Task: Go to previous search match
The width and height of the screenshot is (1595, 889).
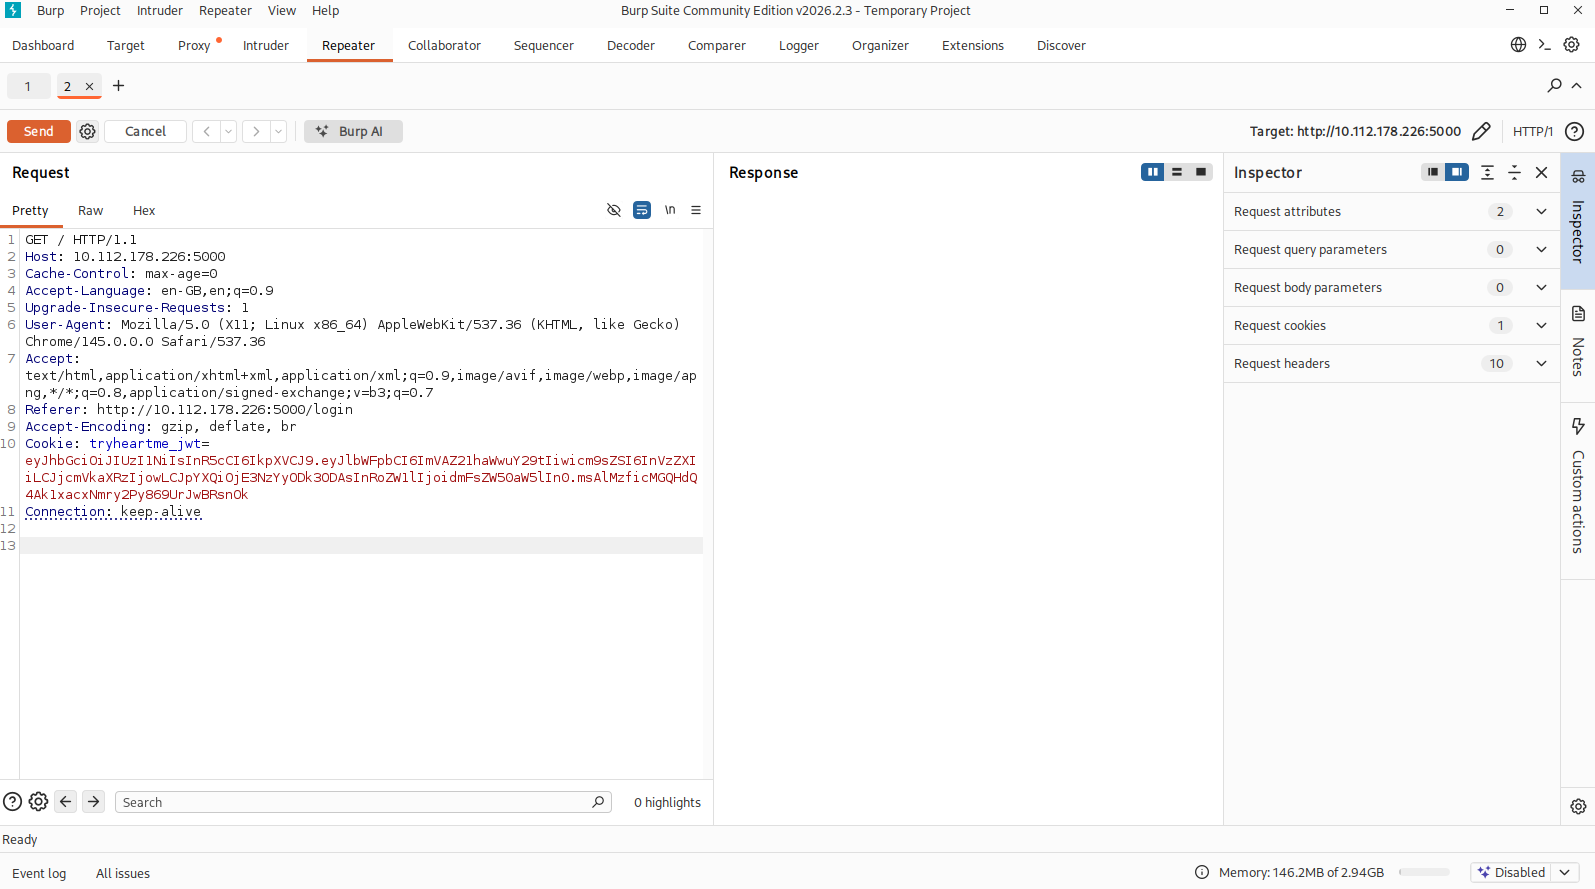Action: (66, 801)
